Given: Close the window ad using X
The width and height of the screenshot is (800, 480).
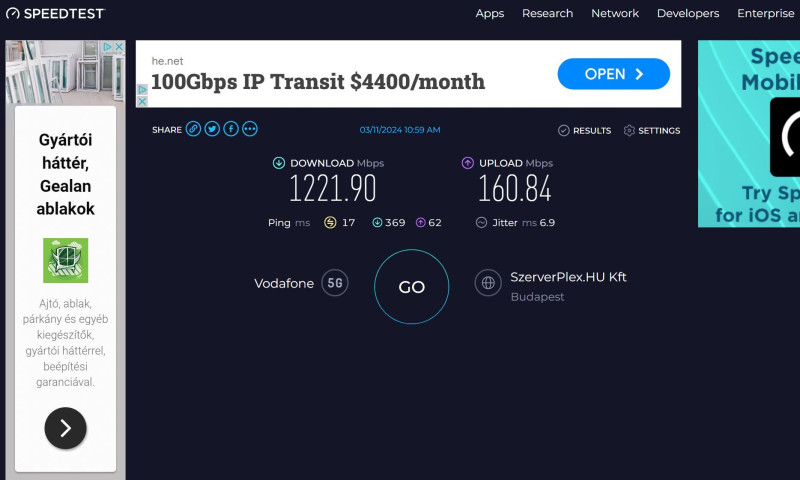Looking at the screenshot, I should 119,47.
